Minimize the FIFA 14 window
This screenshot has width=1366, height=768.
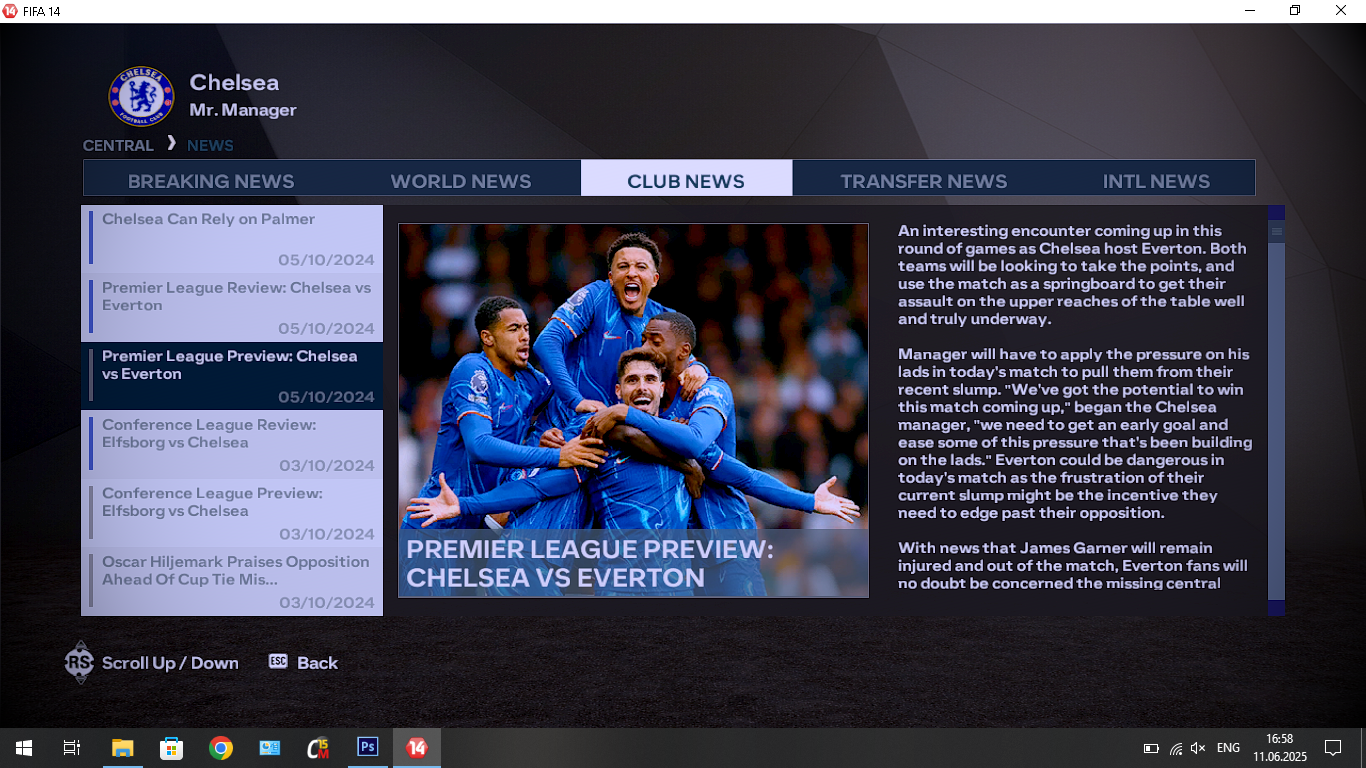coord(1251,10)
